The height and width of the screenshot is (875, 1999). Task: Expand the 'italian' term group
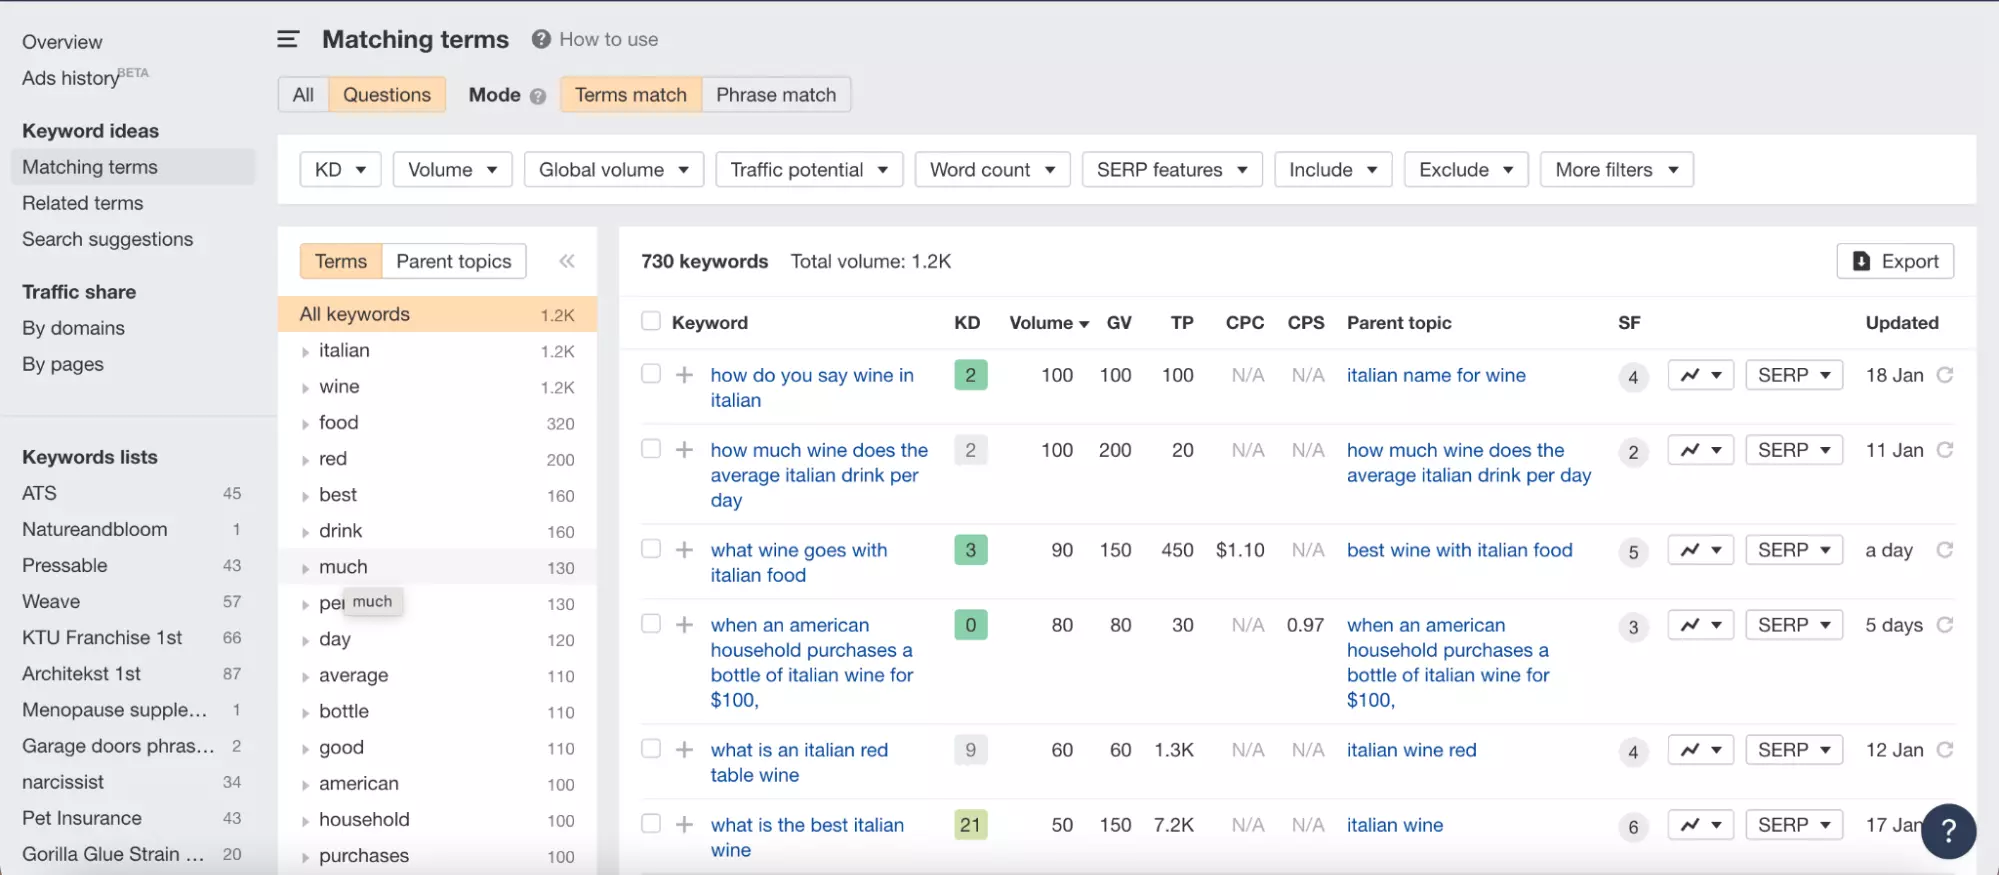click(x=305, y=352)
